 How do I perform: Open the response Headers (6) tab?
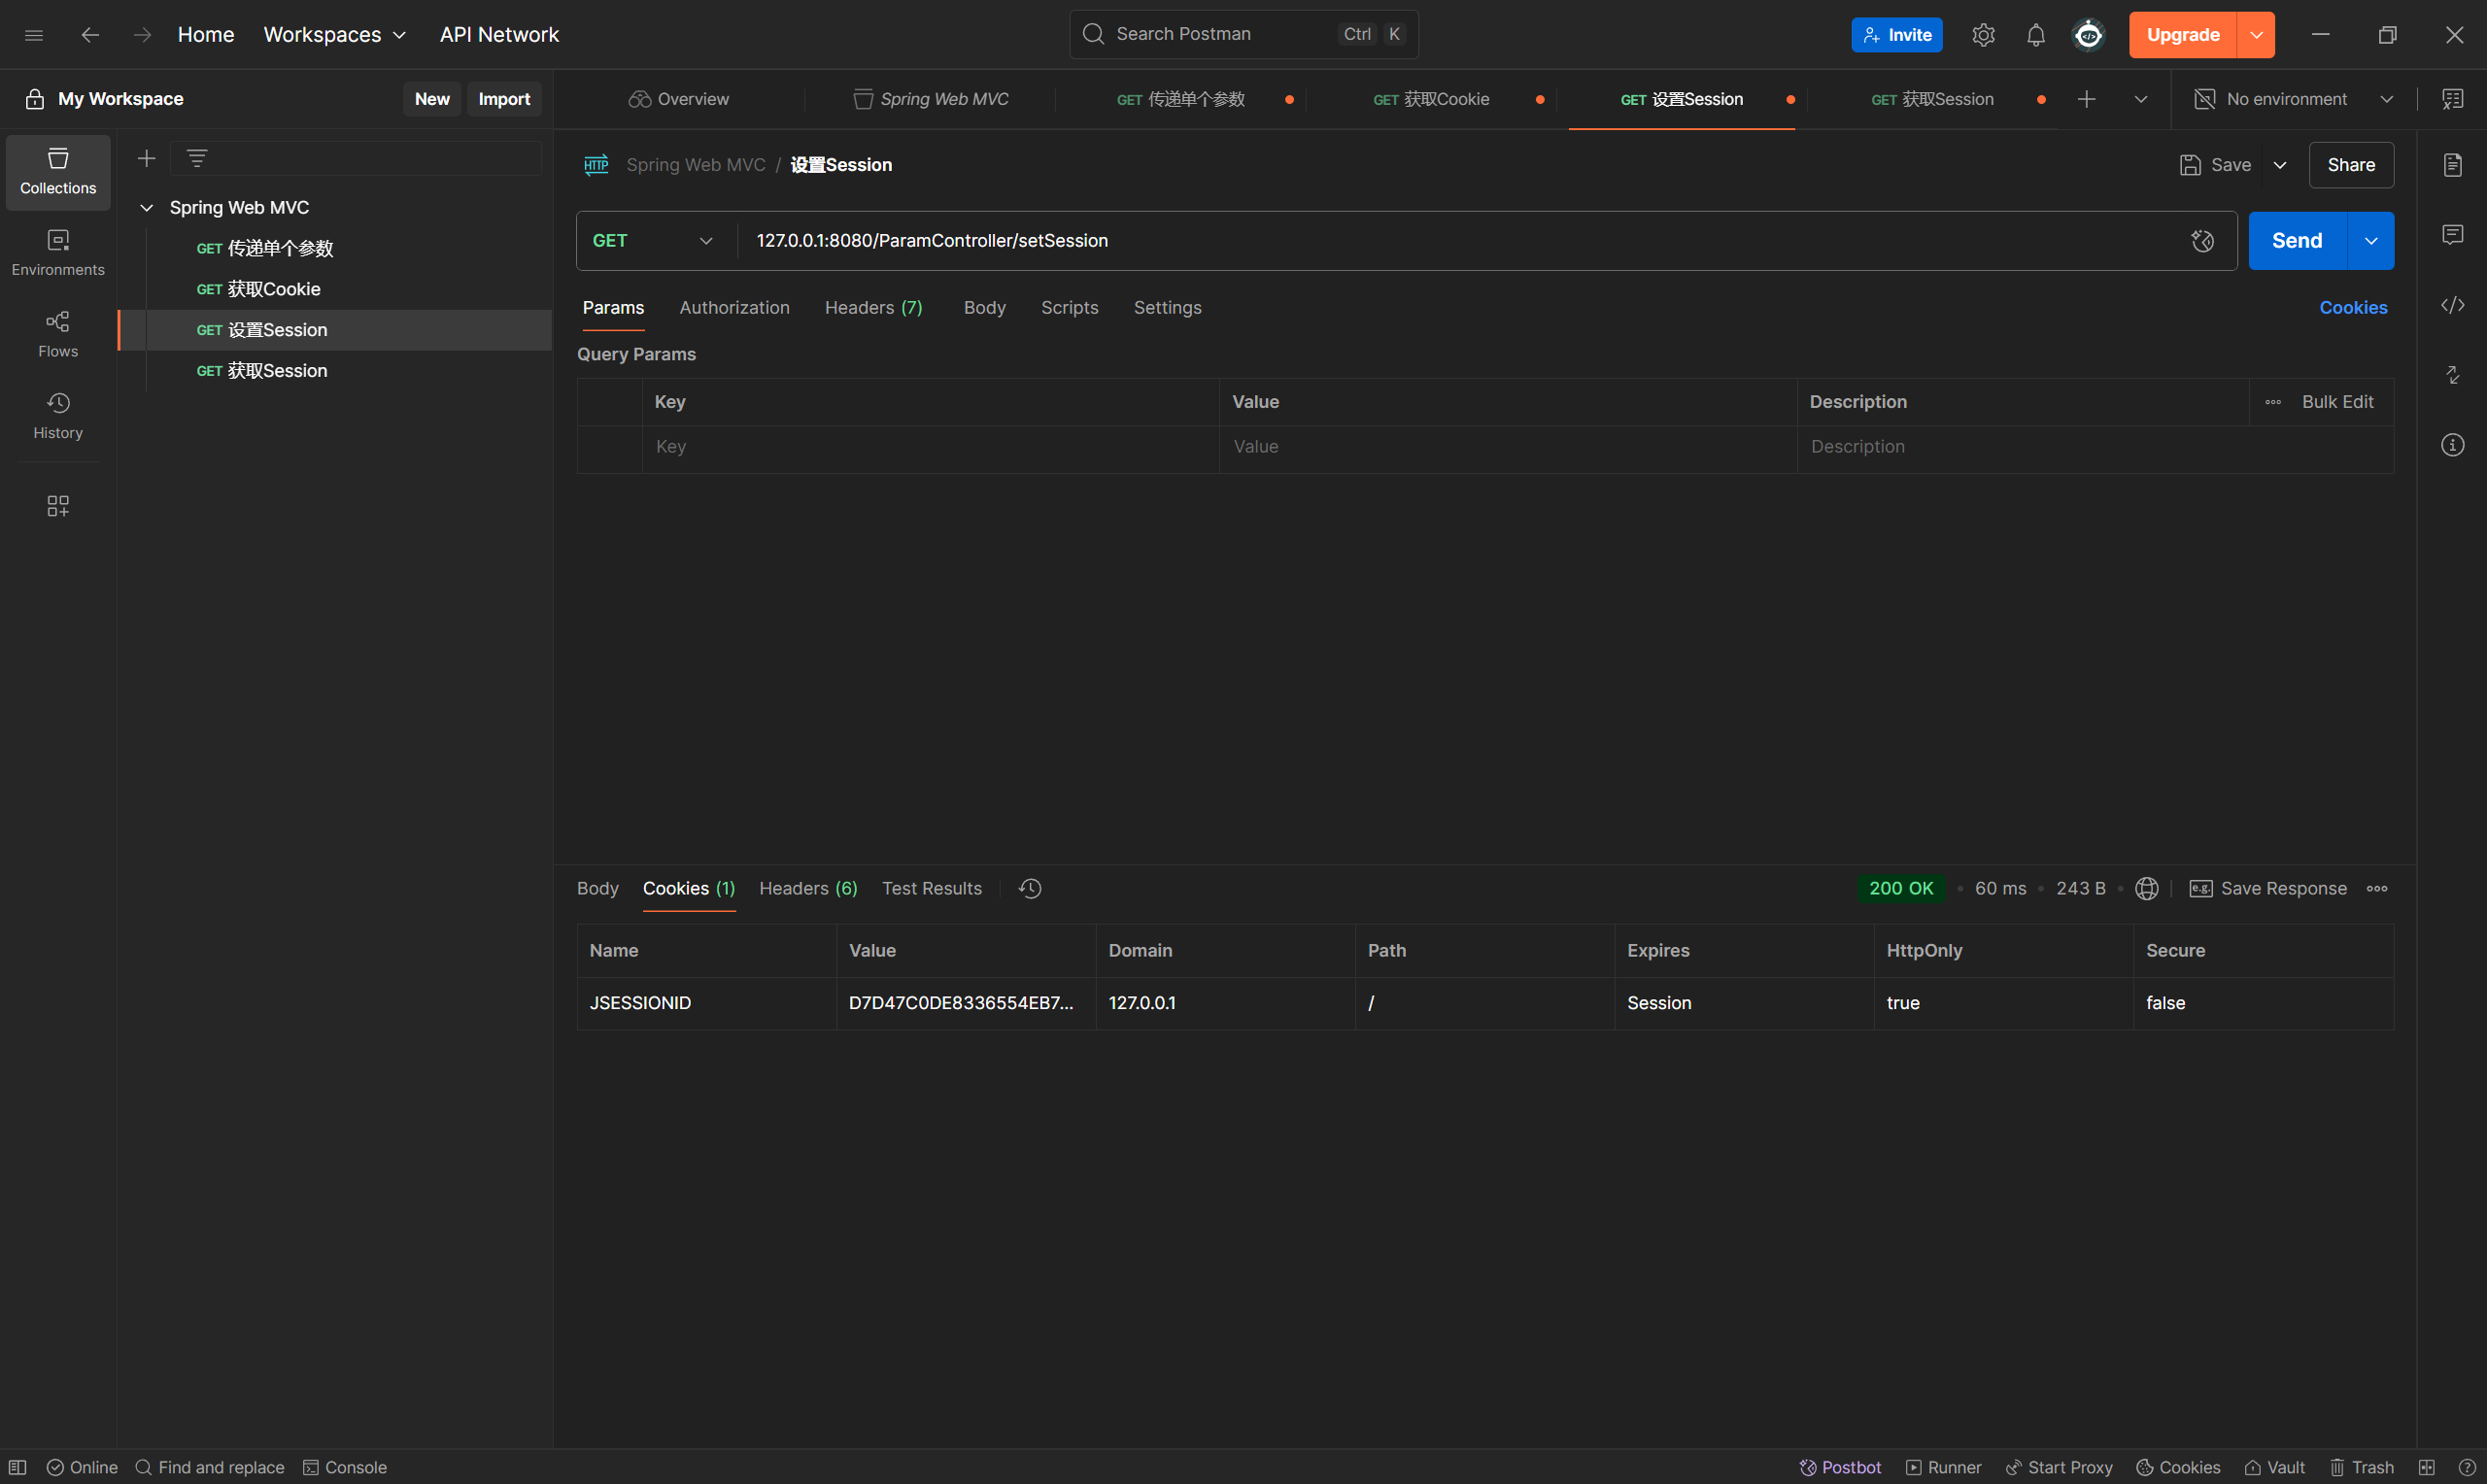pos(808,888)
